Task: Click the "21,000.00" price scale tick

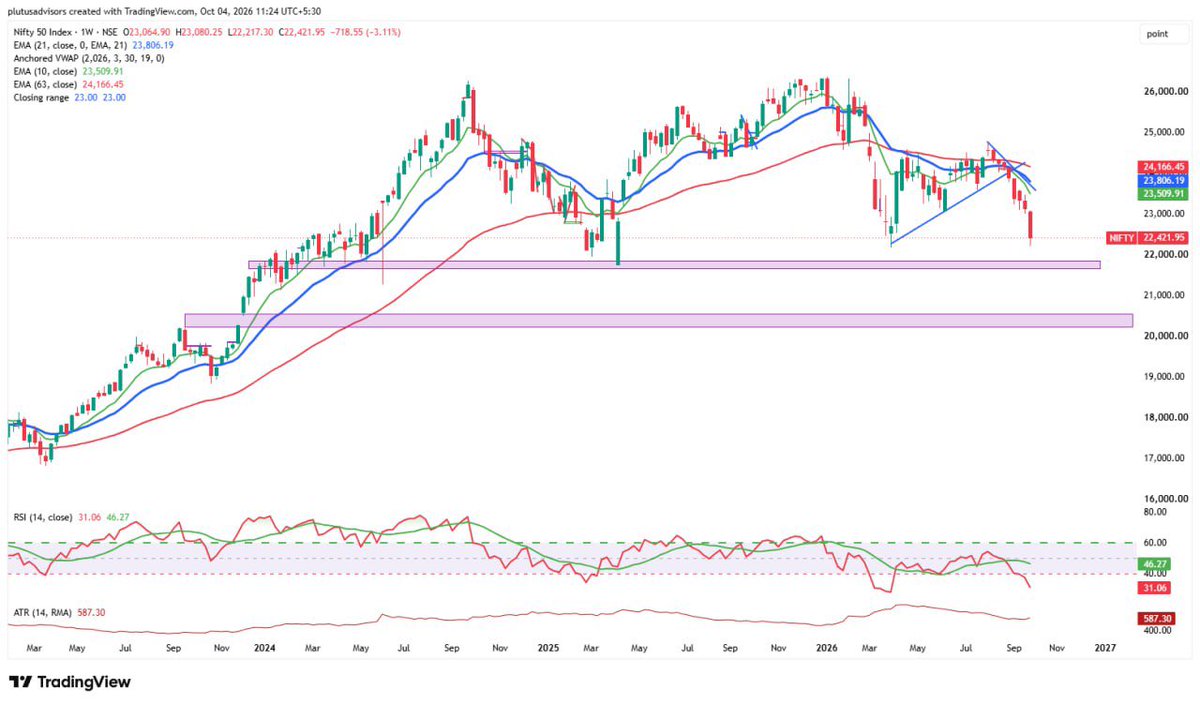Action: click(1163, 295)
